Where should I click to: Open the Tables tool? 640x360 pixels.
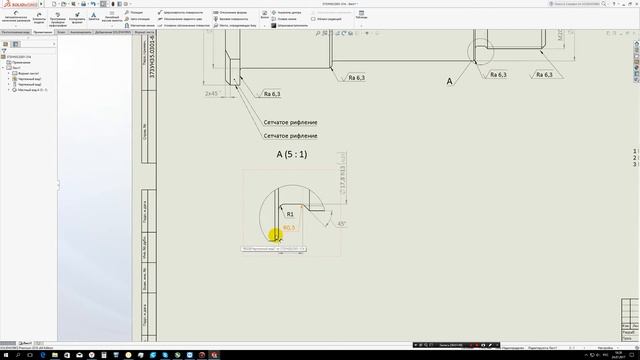point(361,15)
